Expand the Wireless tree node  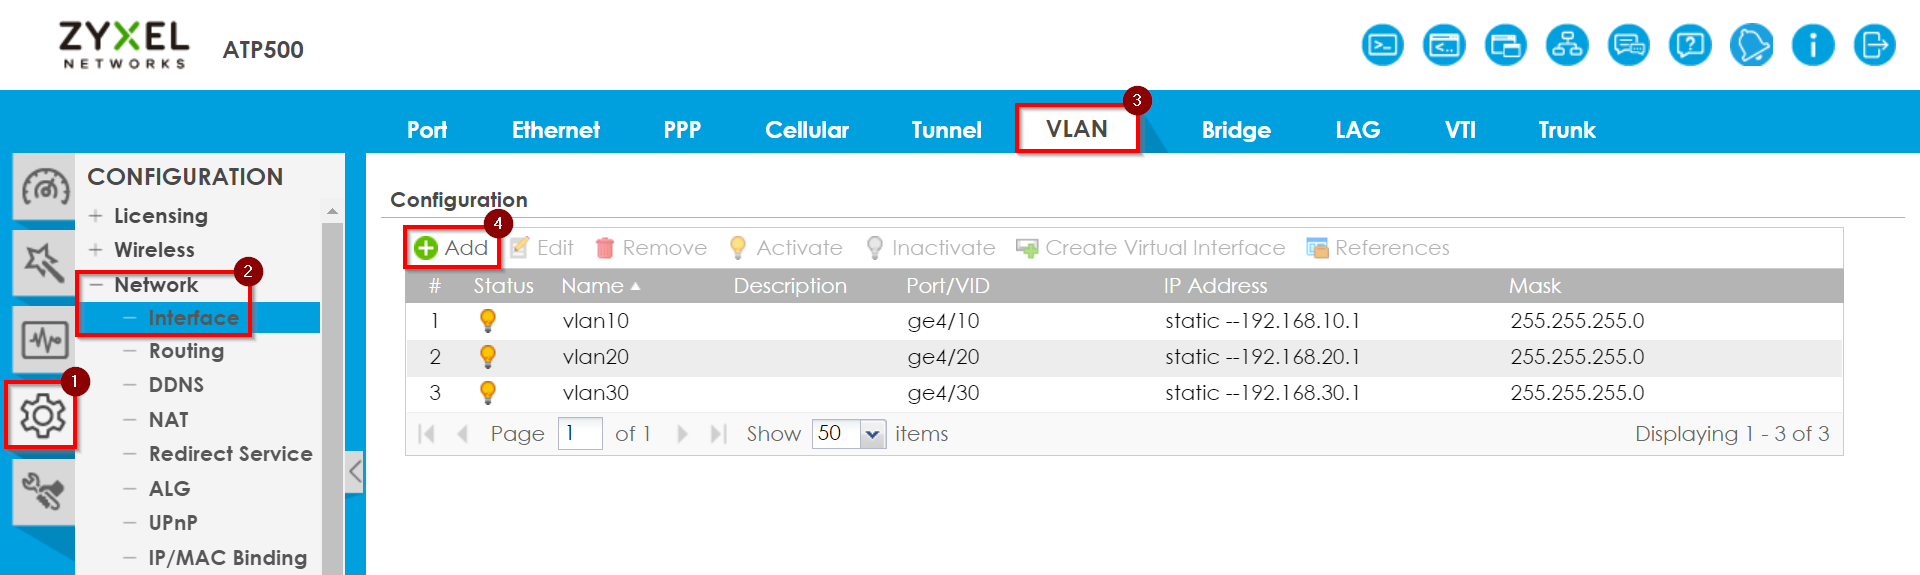(x=96, y=250)
